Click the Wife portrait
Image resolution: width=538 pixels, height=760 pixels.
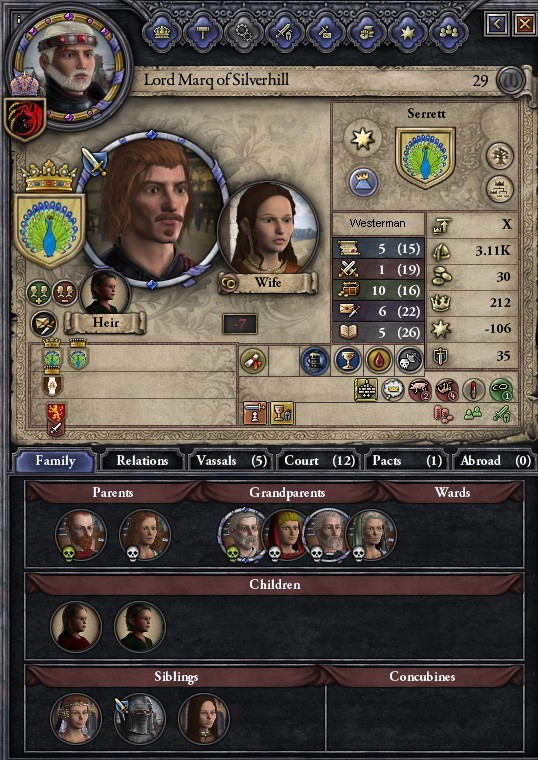[x=269, y=229]
